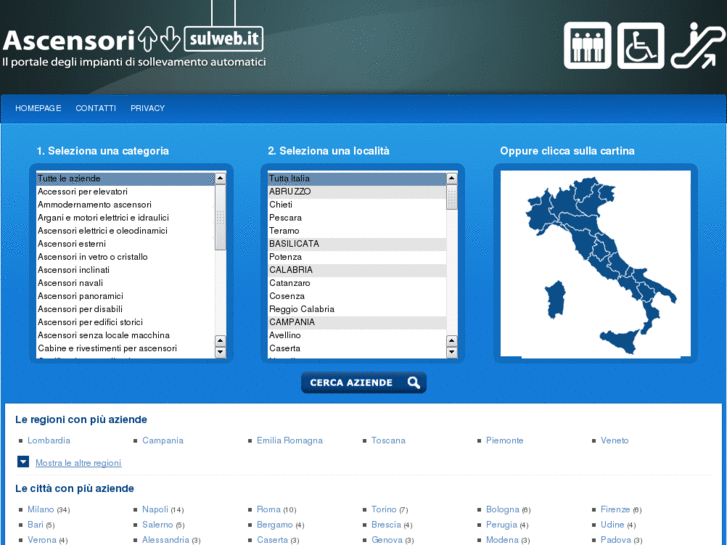Click Sardinia island on the Italy map

555,300
